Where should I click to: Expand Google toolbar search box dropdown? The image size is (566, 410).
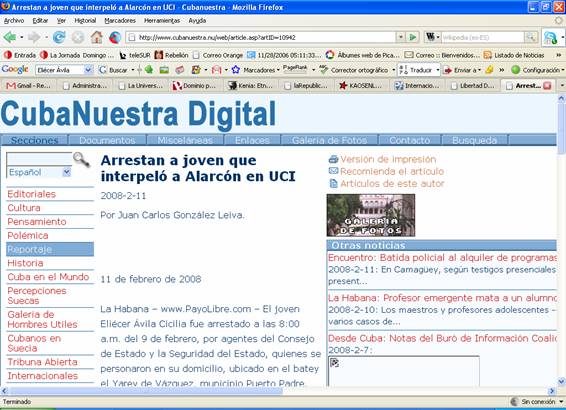(88, 70)
